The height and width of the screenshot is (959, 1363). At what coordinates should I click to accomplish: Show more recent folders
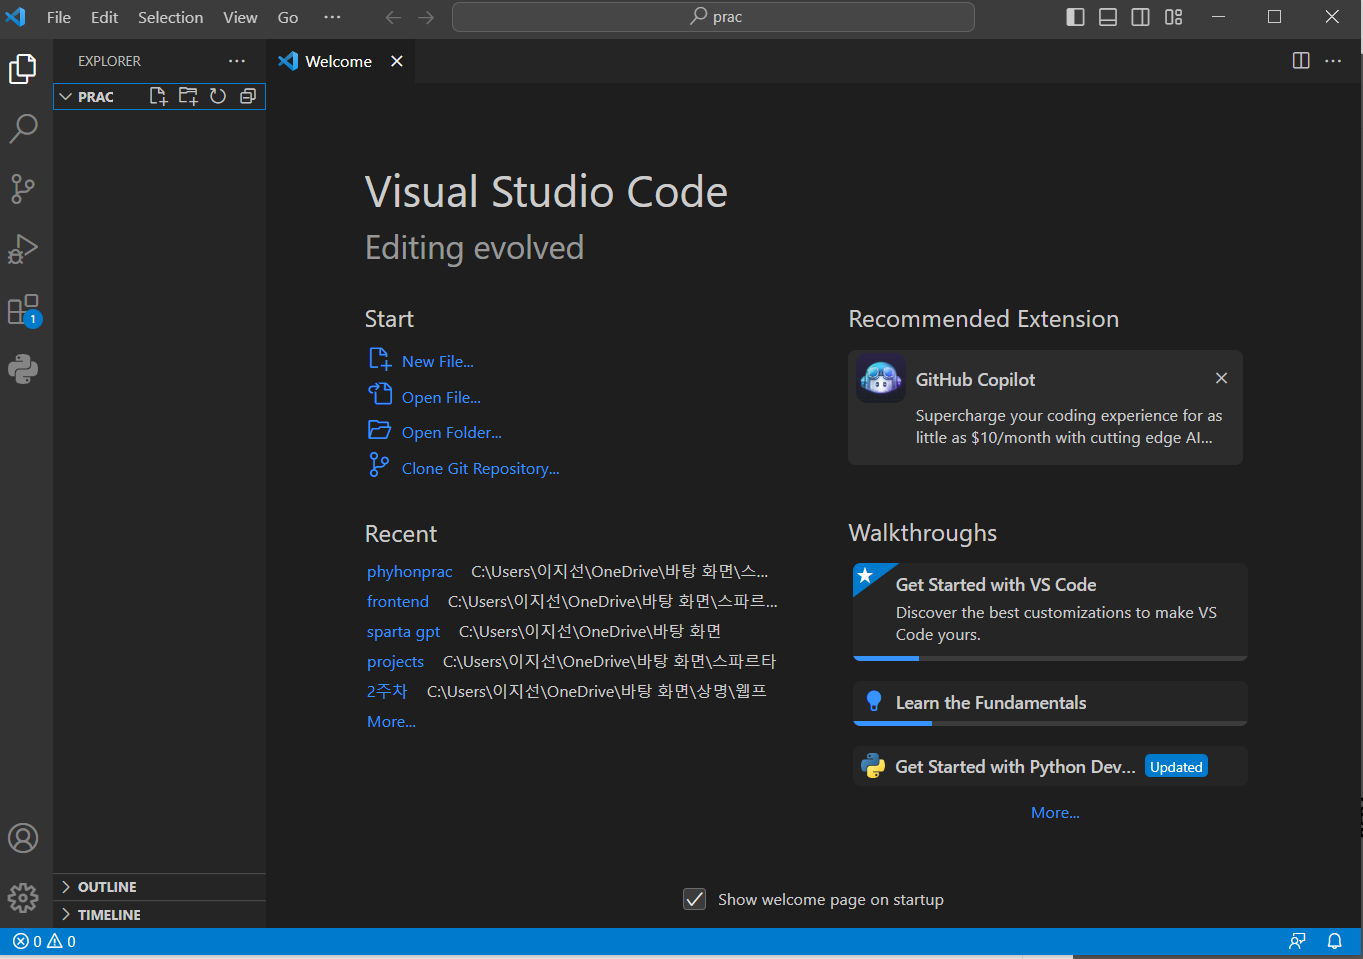coord(391,722)
